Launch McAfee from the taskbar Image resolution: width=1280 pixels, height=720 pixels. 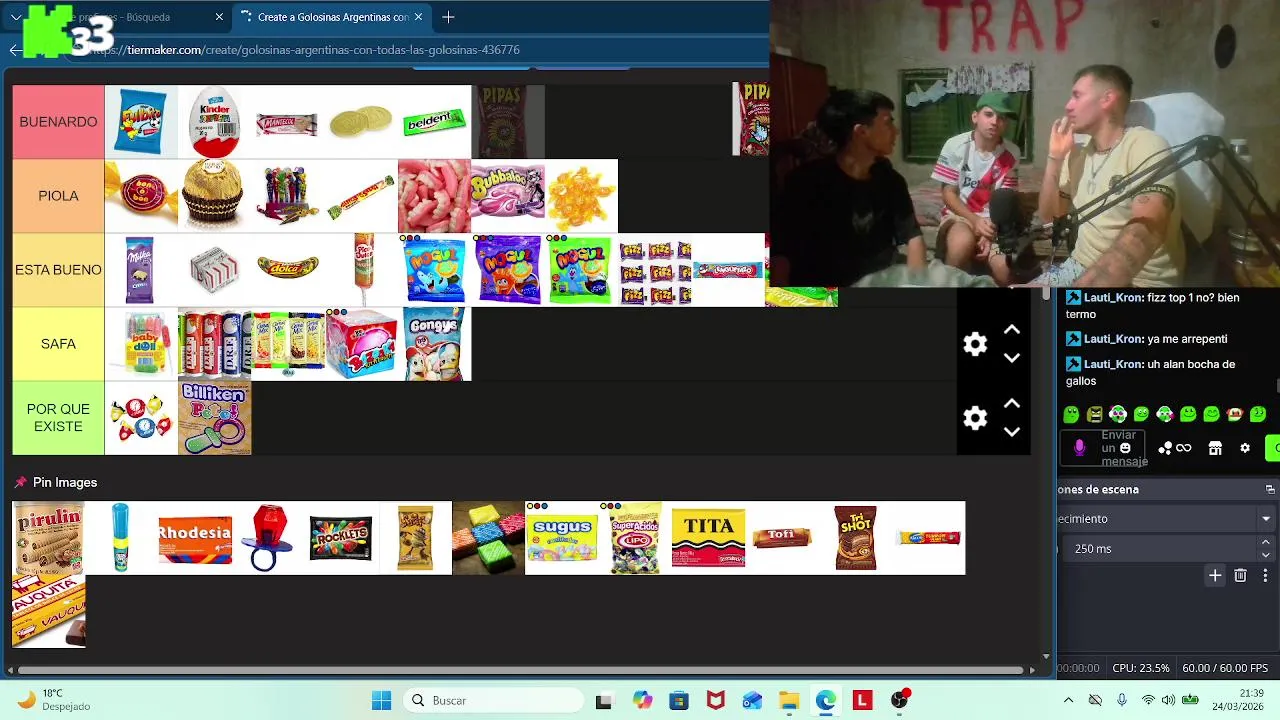point(715,700)
